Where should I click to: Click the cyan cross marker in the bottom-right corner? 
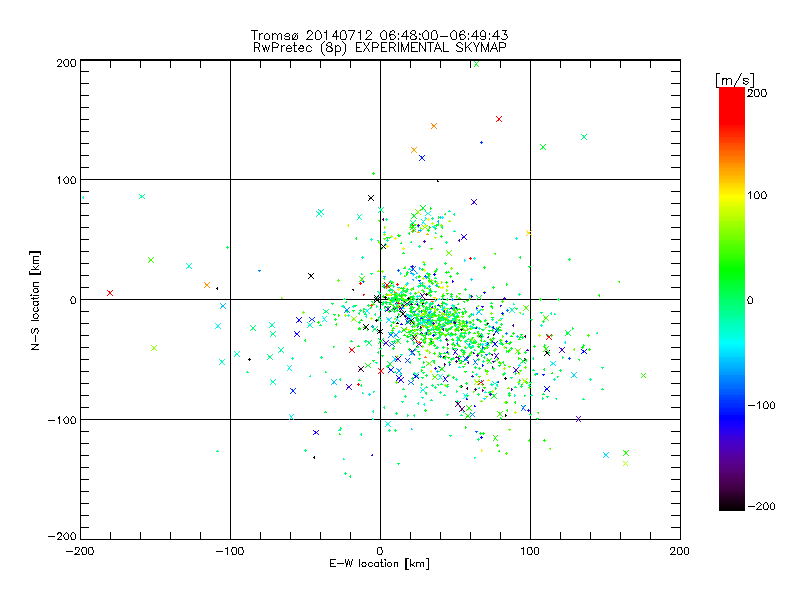tap(606, 455)
